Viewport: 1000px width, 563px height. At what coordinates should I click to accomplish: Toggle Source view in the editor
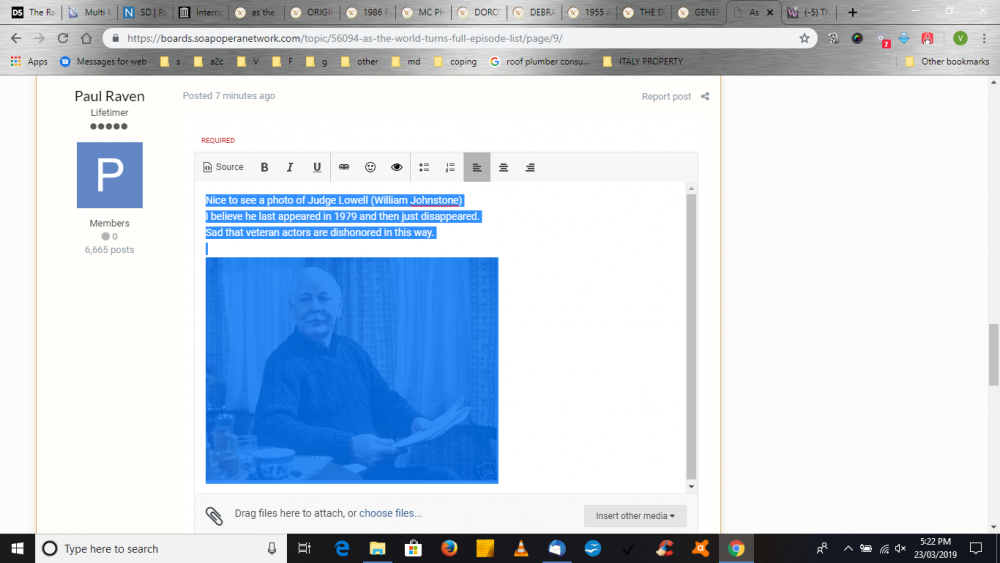tap(223, 167)
